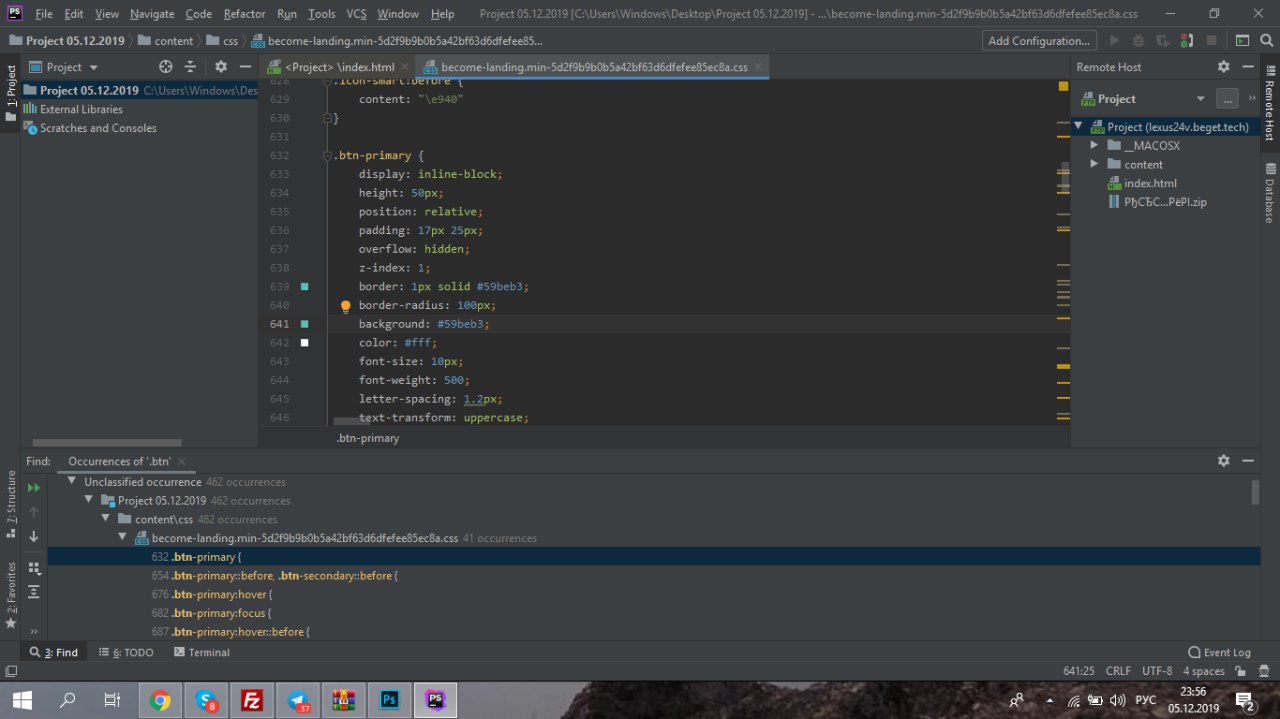This screenshot has width=1280, height=719.
Task: Open the Remote Host Project server dropdown
Action: [x=1200, y=99]
